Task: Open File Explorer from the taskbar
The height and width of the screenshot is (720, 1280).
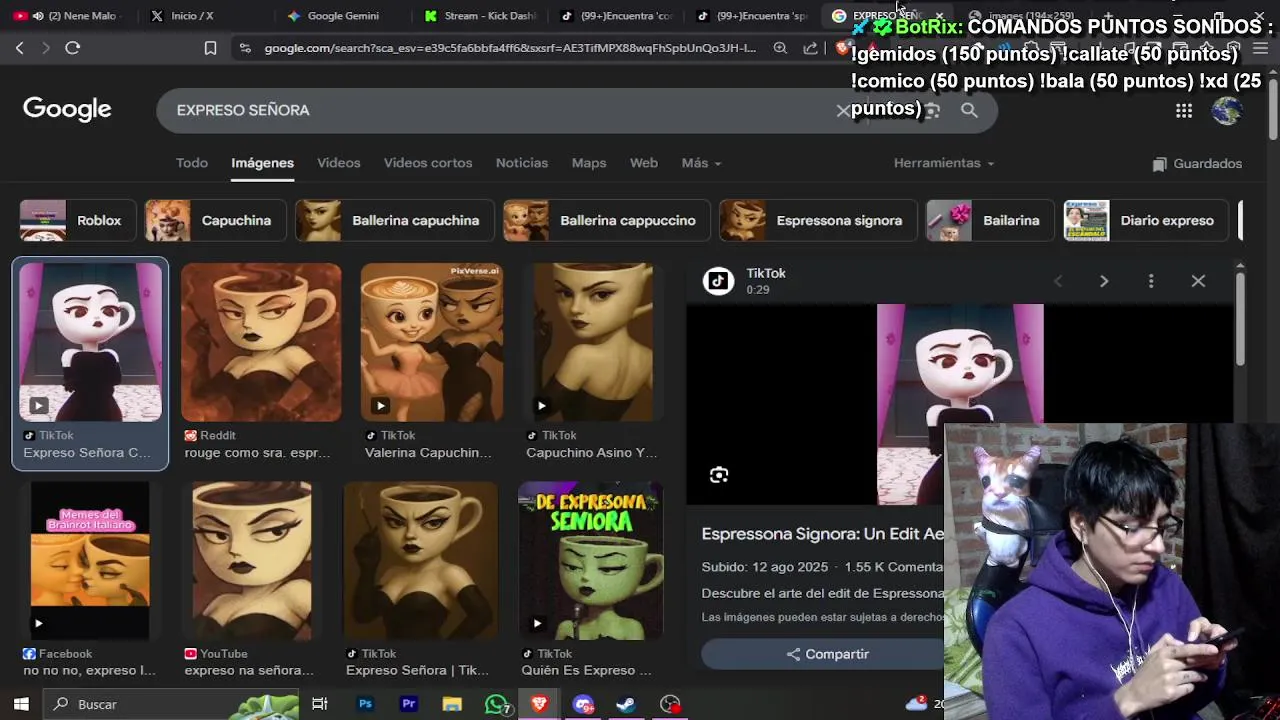Action: point(452,704)
